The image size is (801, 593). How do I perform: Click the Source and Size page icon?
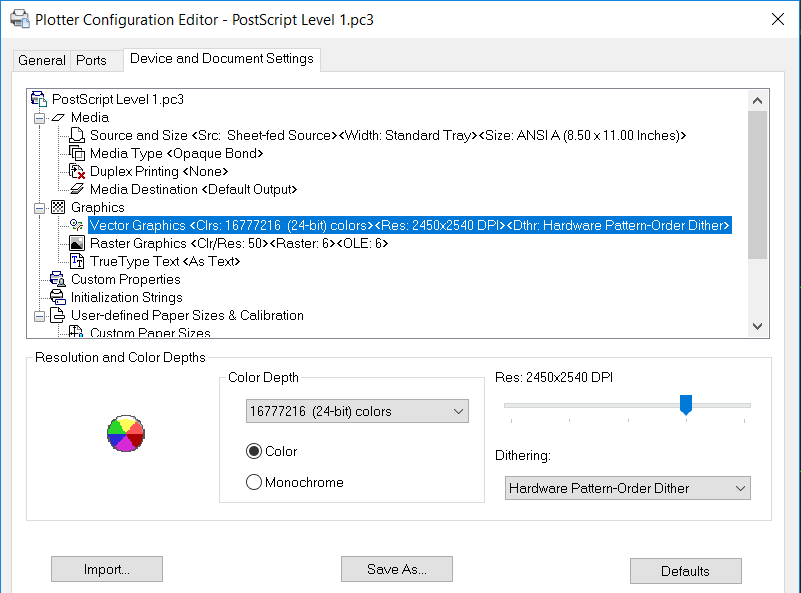pos(77,135)
